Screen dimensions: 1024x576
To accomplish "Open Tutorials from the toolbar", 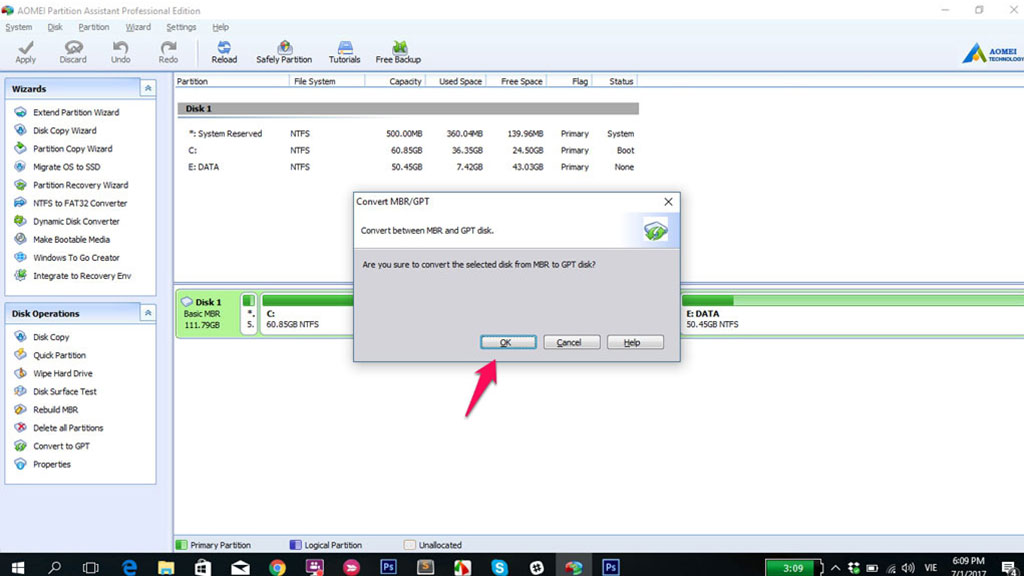I will (344, 52).
